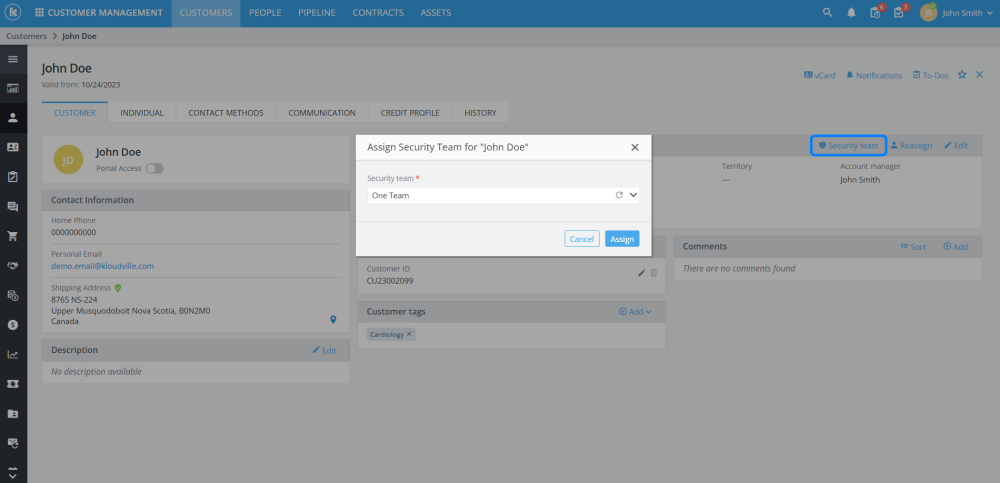Switch to the Credit Profile tab
Screen dimensions: 1000x483
(410, 113)
